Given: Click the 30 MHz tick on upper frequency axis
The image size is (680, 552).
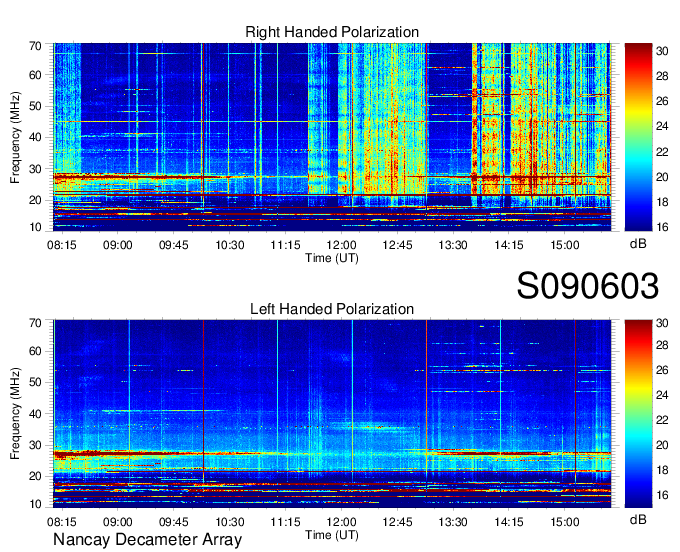Looking at the screenshot, I should [x=35, y=169].
